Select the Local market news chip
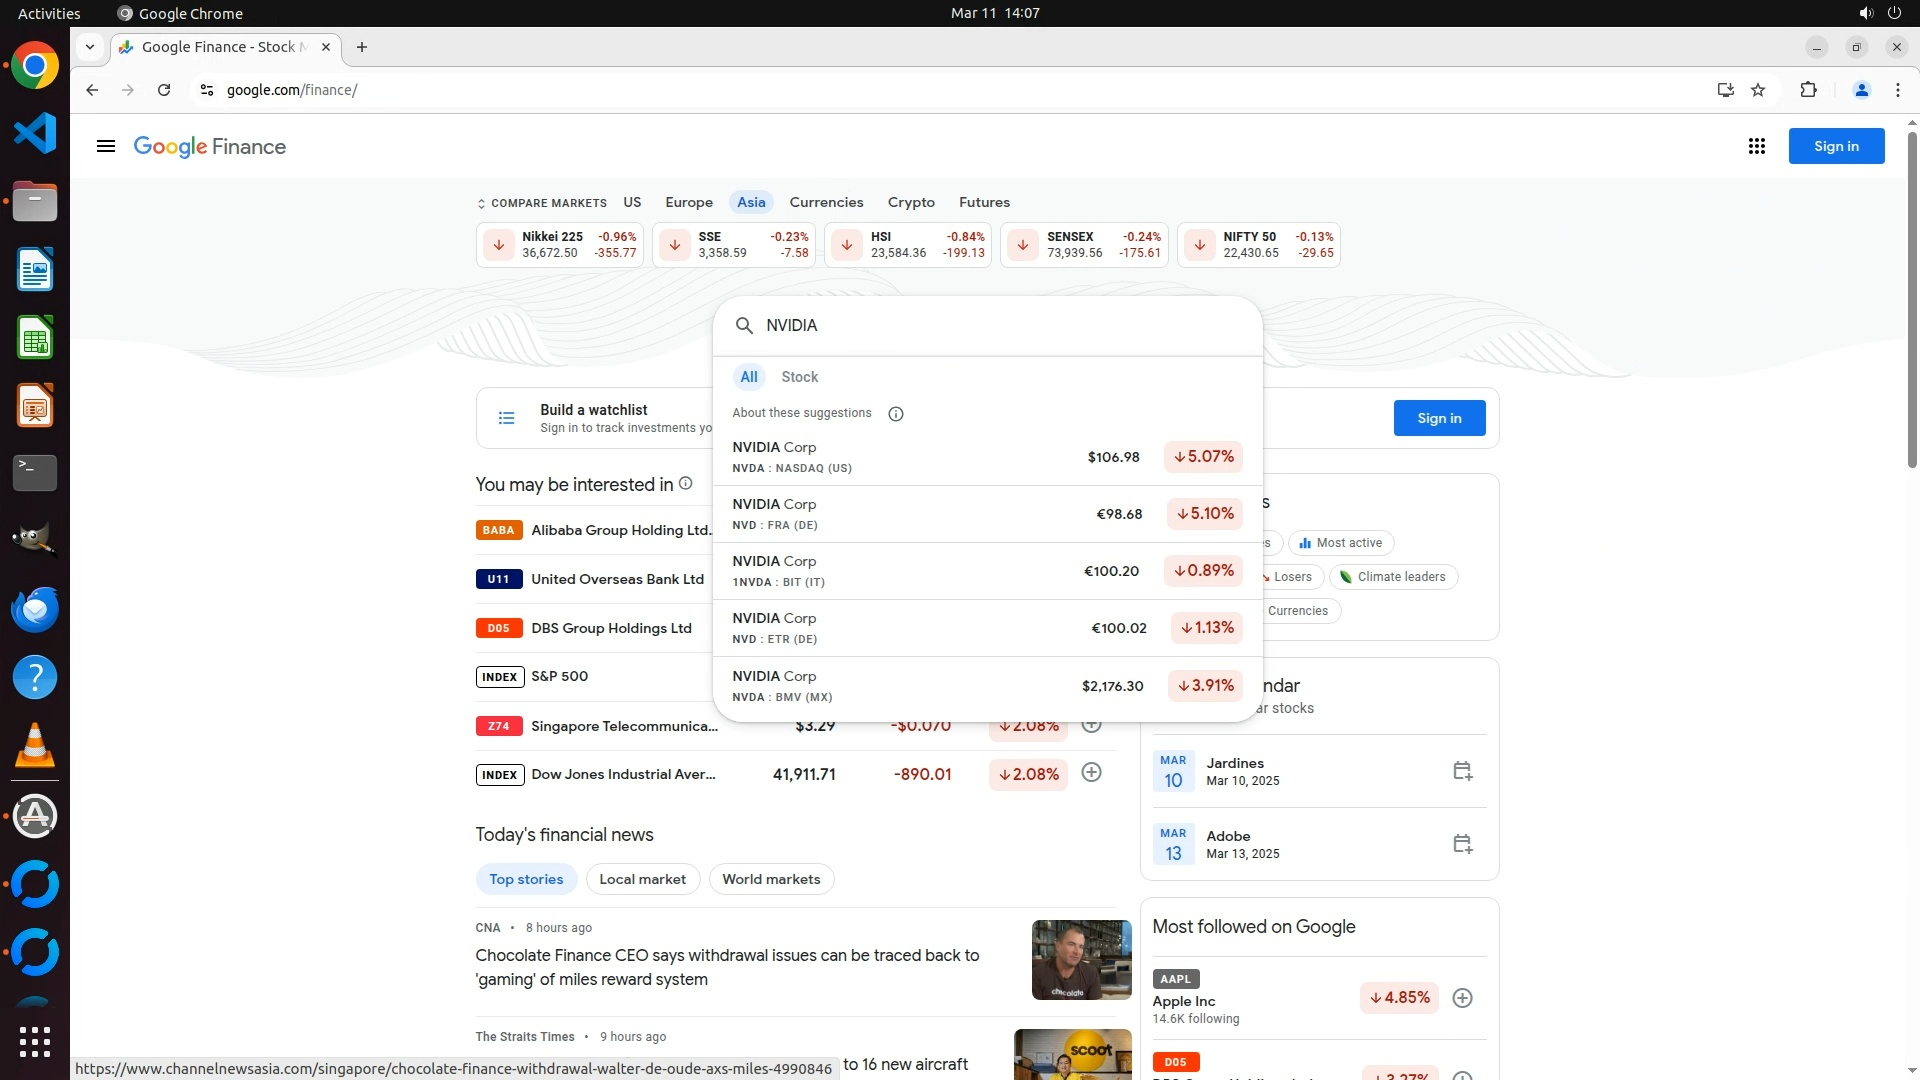The height and width of the screenshot is (1080, 1920). [x=642, y=879]
